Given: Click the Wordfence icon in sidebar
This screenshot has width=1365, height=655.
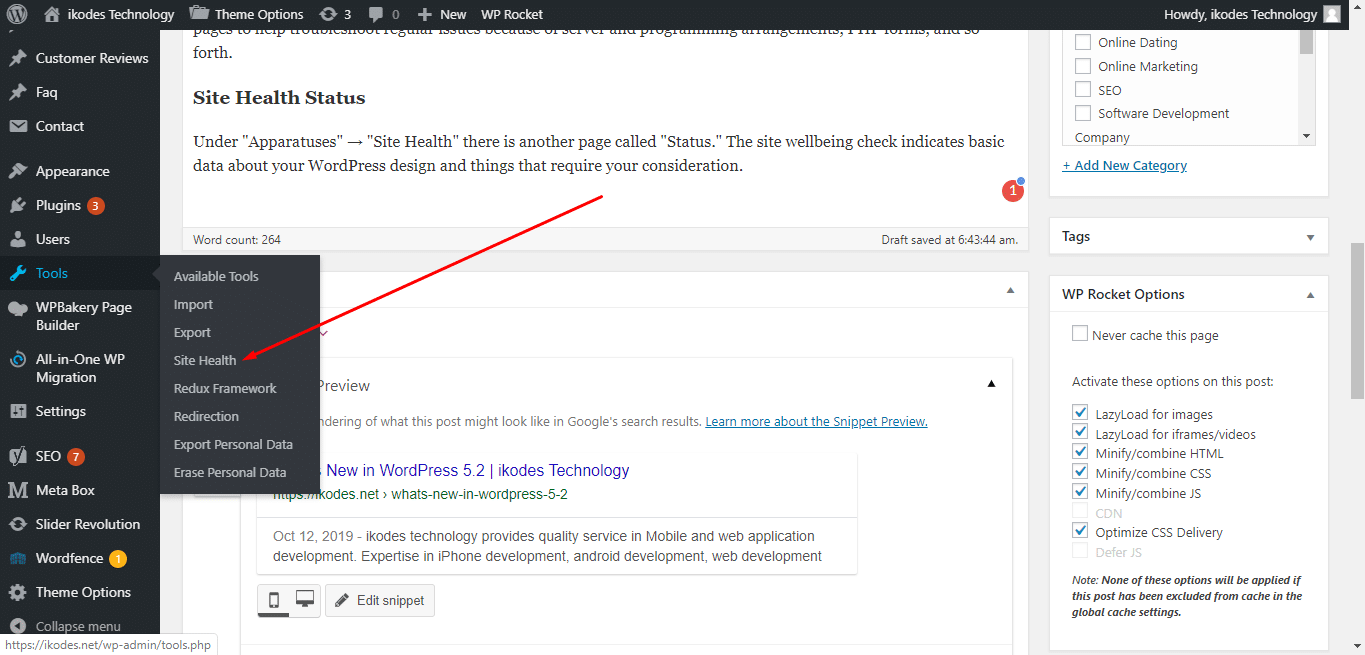Looking at the screenshot, I should (17, 558).
